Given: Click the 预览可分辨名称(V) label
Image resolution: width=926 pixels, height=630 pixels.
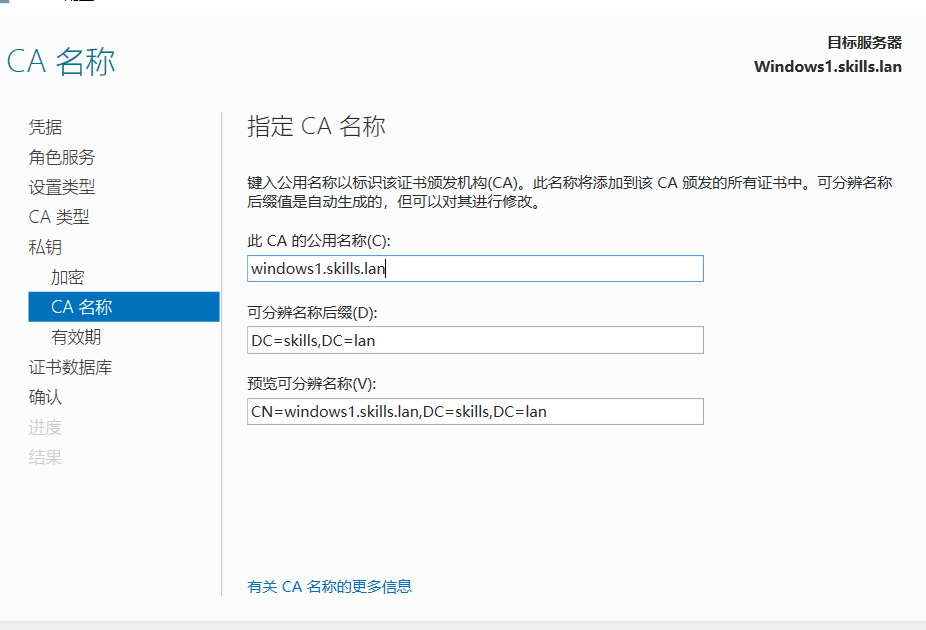Looking at the screenshot, I should 311,384.
